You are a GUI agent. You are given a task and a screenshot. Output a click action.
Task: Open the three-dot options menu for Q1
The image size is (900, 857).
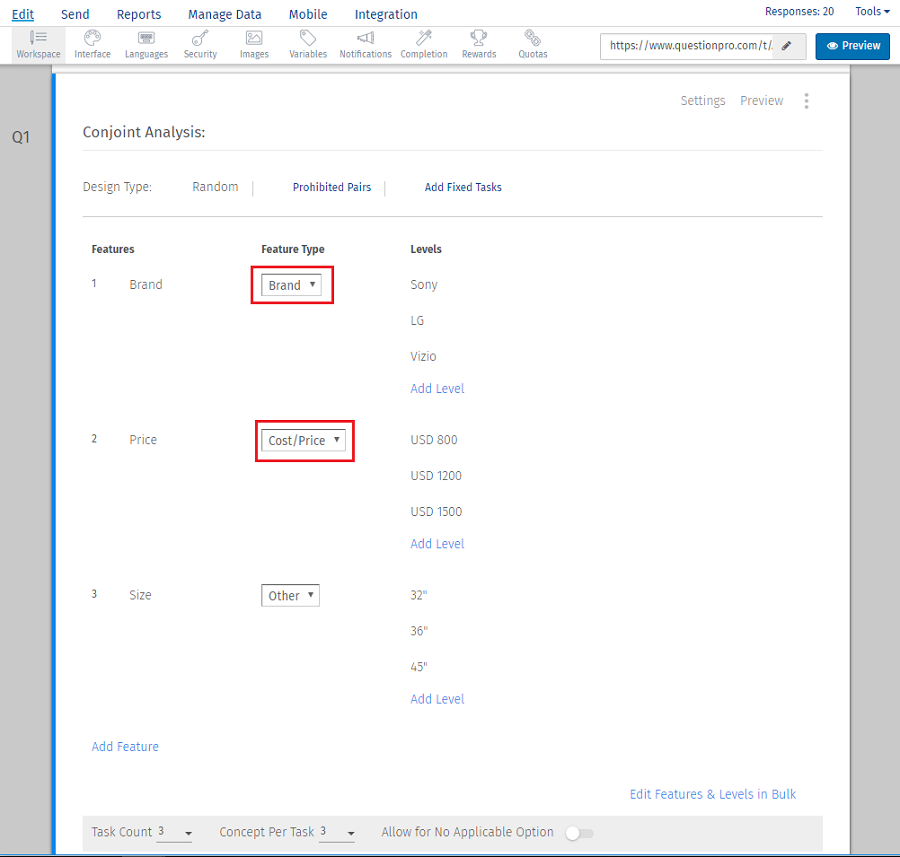pyautogui.click(x=807, y=100)
